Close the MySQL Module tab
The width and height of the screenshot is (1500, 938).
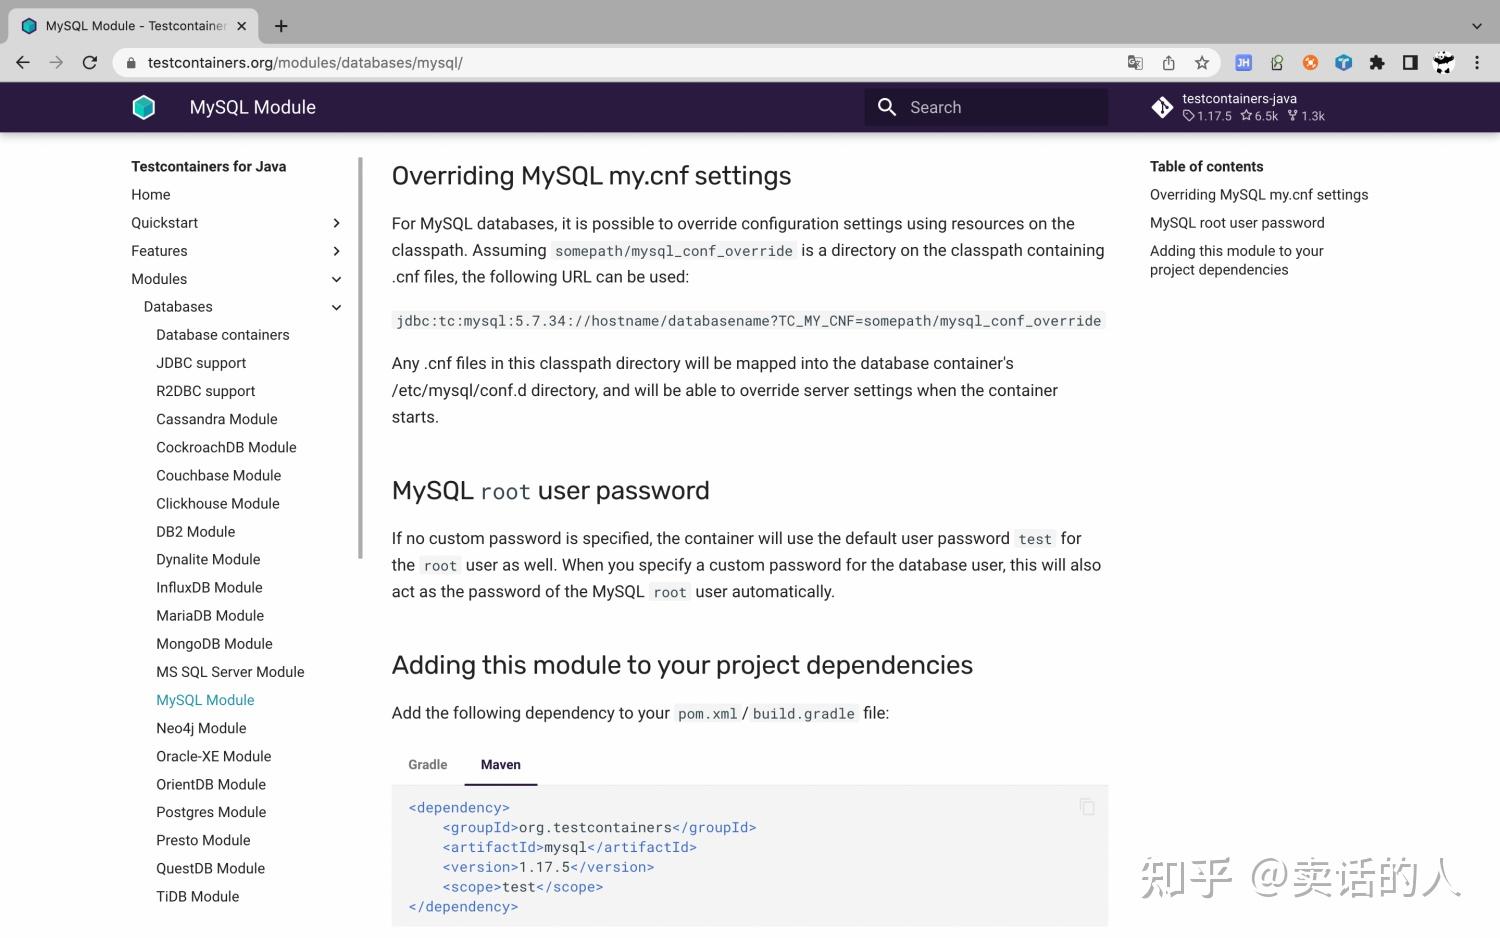pyautogui.click(x=241, y=26)
